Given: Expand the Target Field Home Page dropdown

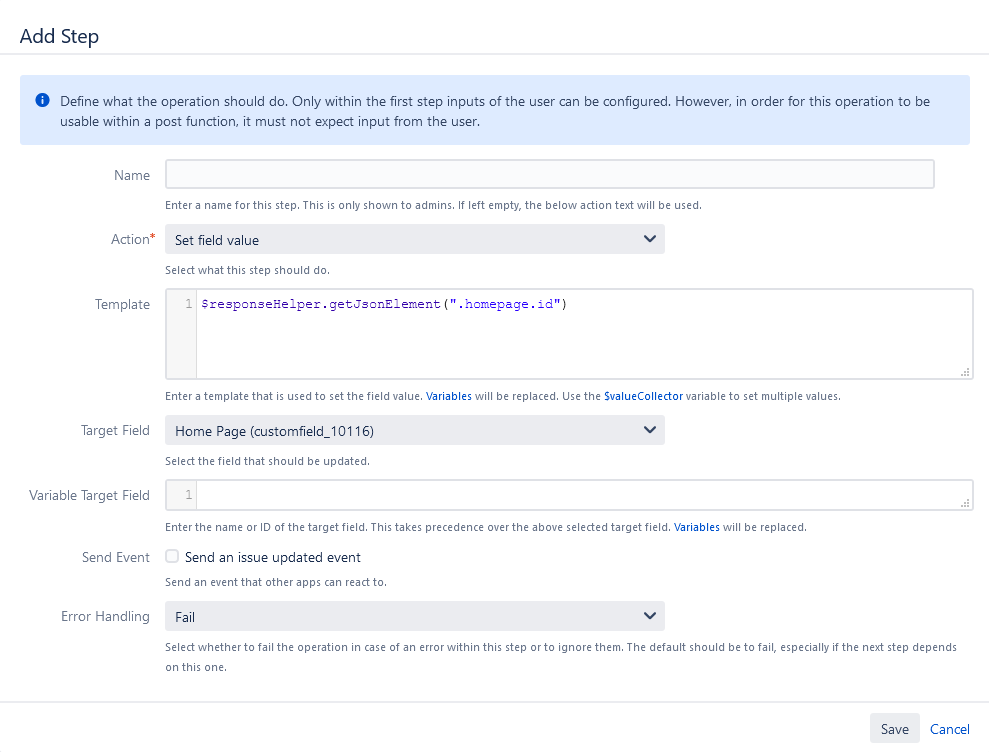Looking at the screenshot, I should pyautogui.click(x=414, y=431).
